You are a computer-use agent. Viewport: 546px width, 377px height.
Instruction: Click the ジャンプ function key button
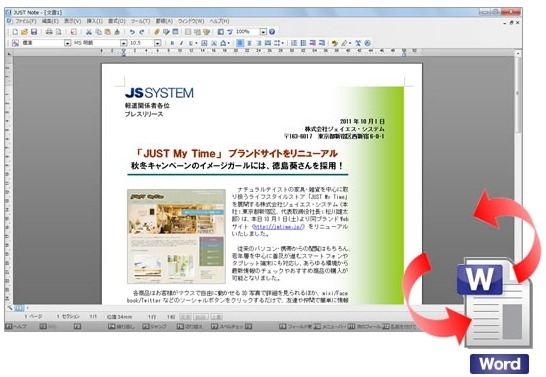point(155,327)
